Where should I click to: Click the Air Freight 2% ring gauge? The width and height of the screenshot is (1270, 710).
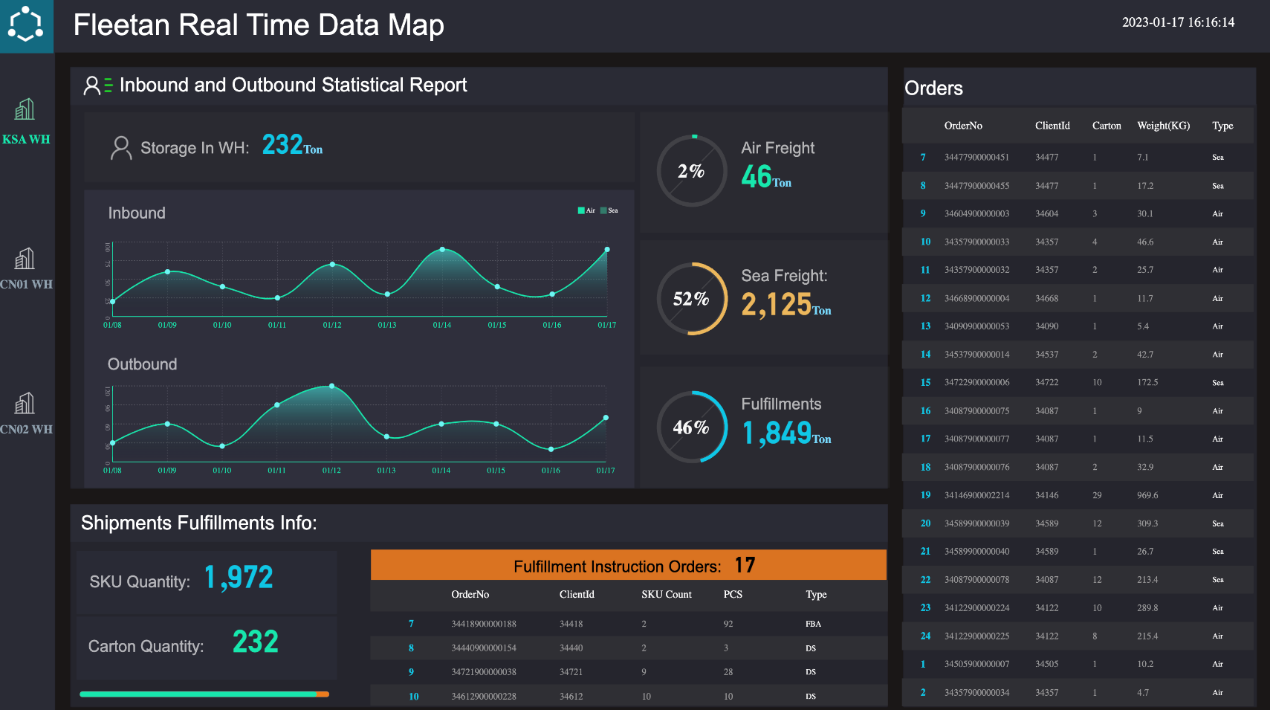pos(691,171)
